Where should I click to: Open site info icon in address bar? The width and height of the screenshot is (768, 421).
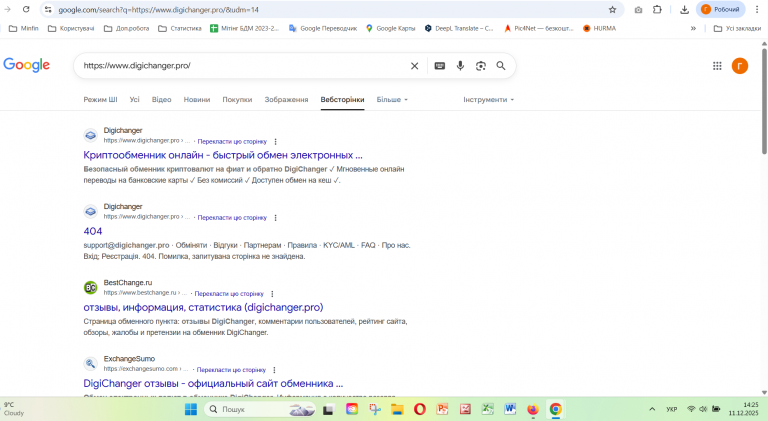[x=48, y=9]
